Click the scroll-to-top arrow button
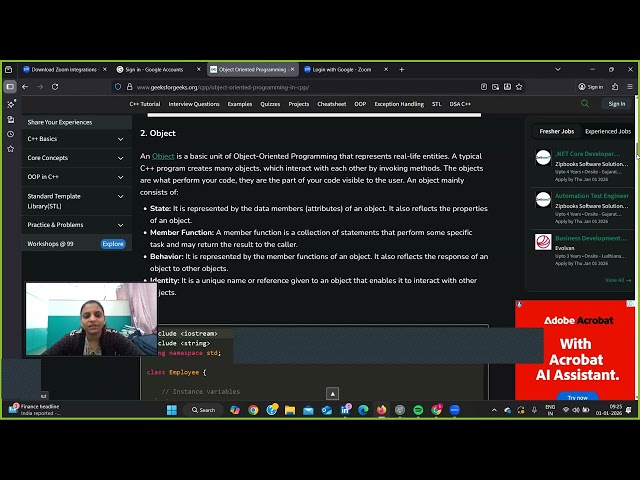 point(332,393)
